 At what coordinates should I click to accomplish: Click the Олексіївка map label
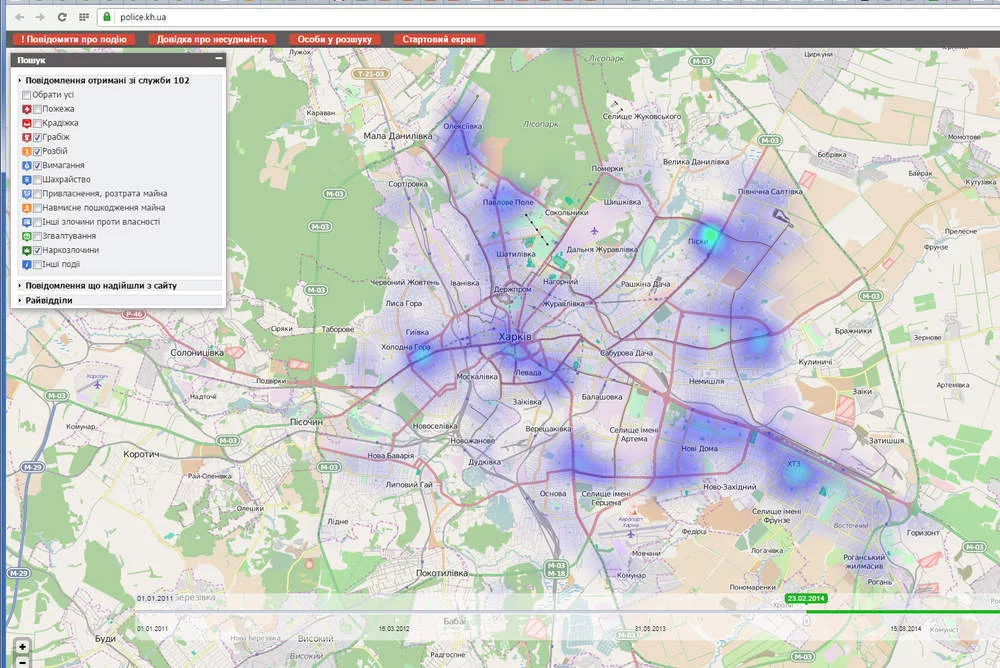click(x=462, y=126)
